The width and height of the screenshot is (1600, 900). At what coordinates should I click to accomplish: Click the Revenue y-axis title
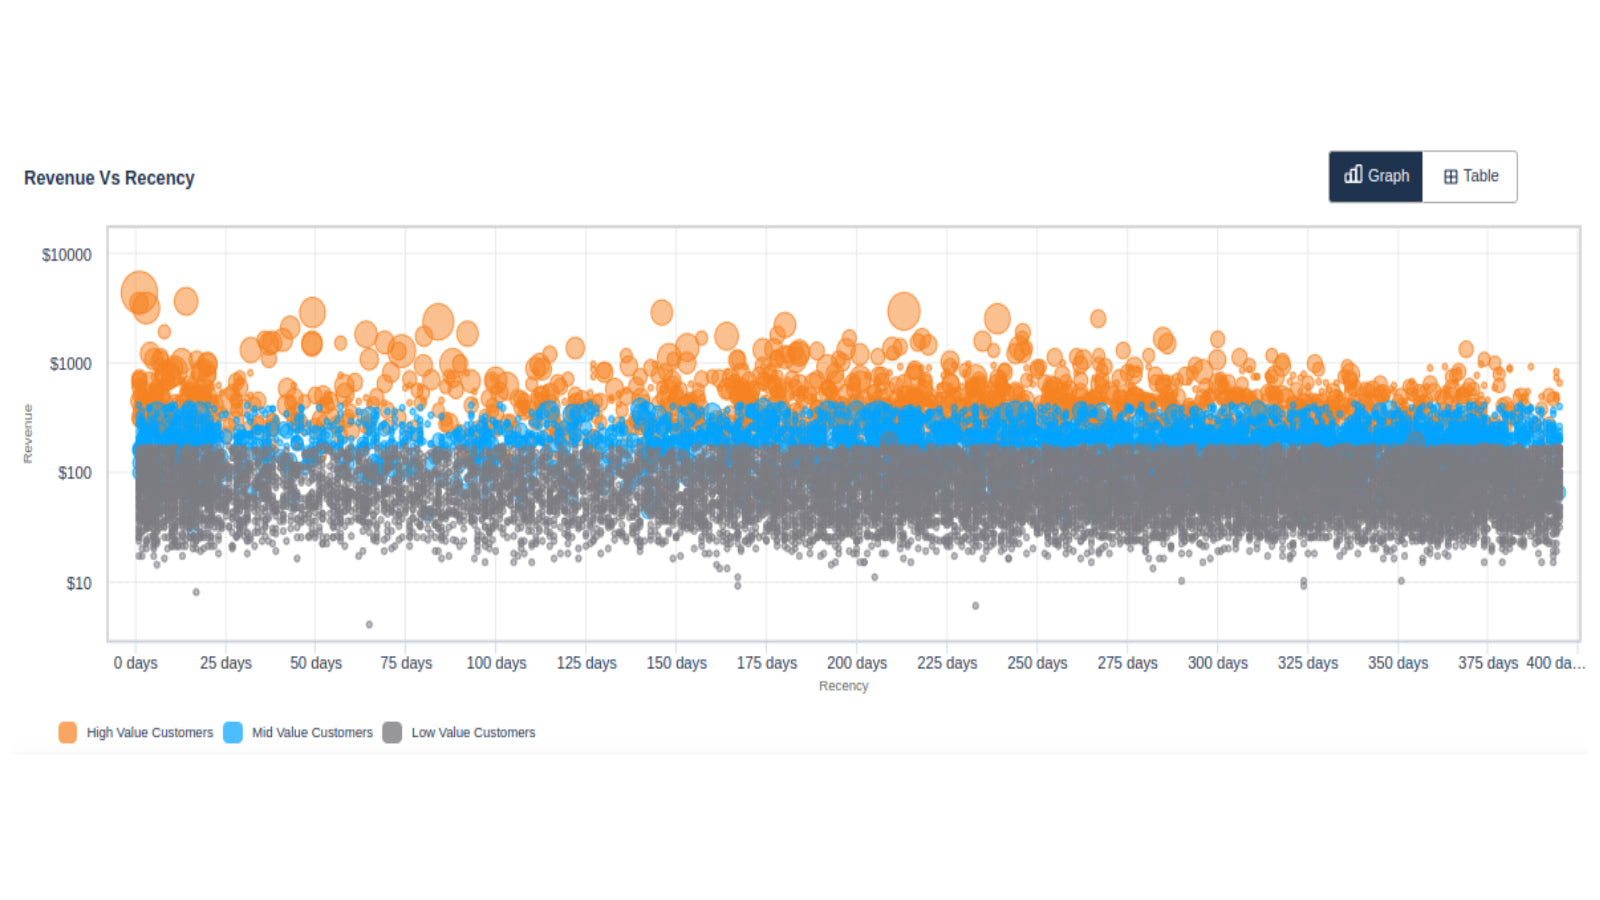[28, 434]
